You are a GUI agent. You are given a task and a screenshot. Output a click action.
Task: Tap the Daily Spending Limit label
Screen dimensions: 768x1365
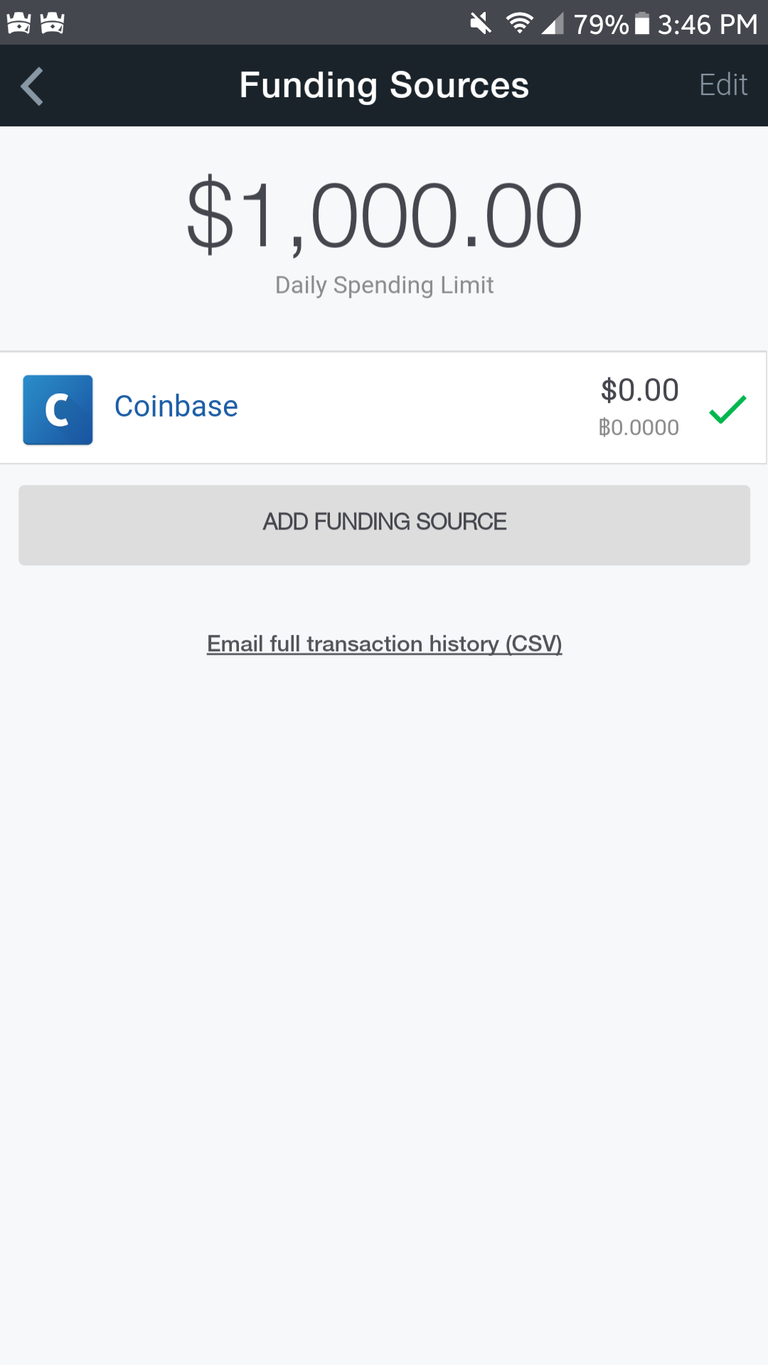[384, 285]
